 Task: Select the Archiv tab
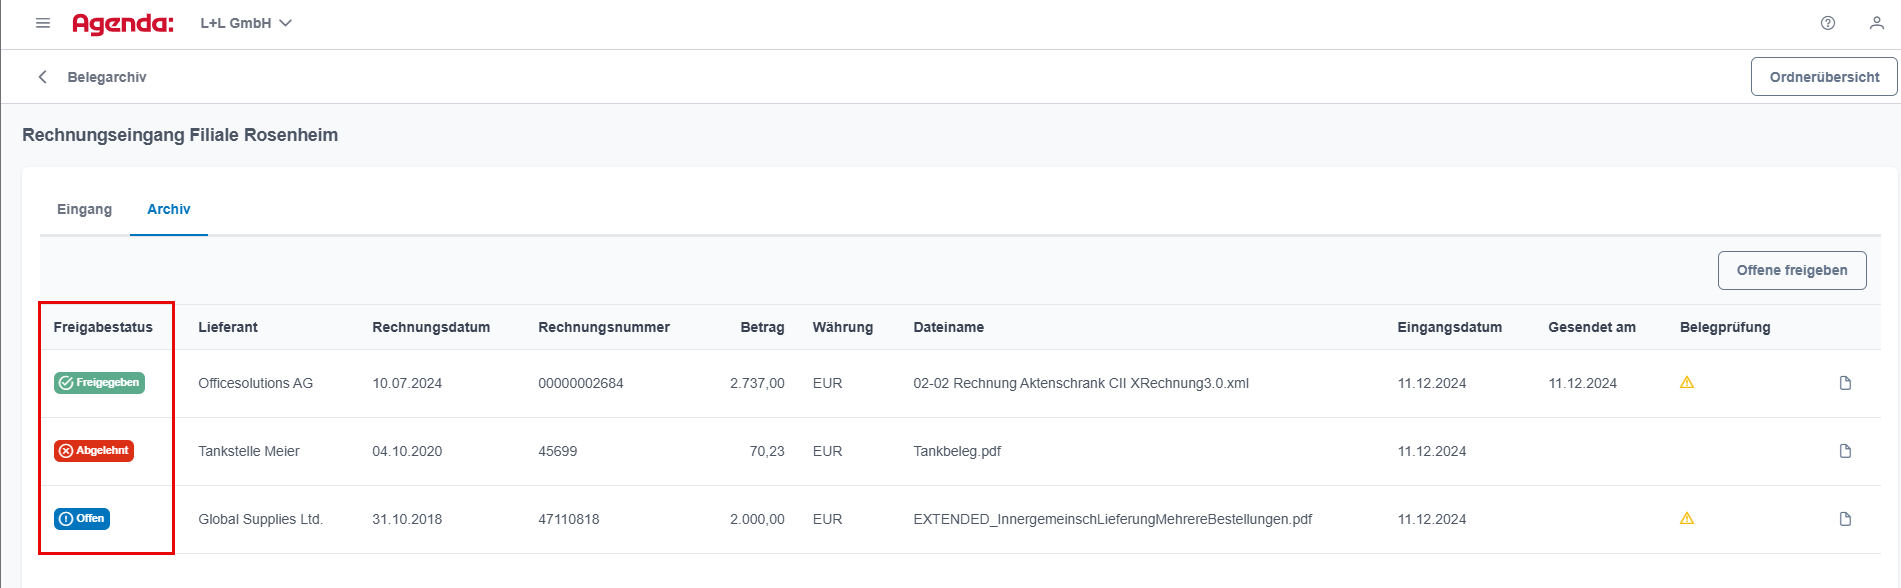tap(169, 209)
